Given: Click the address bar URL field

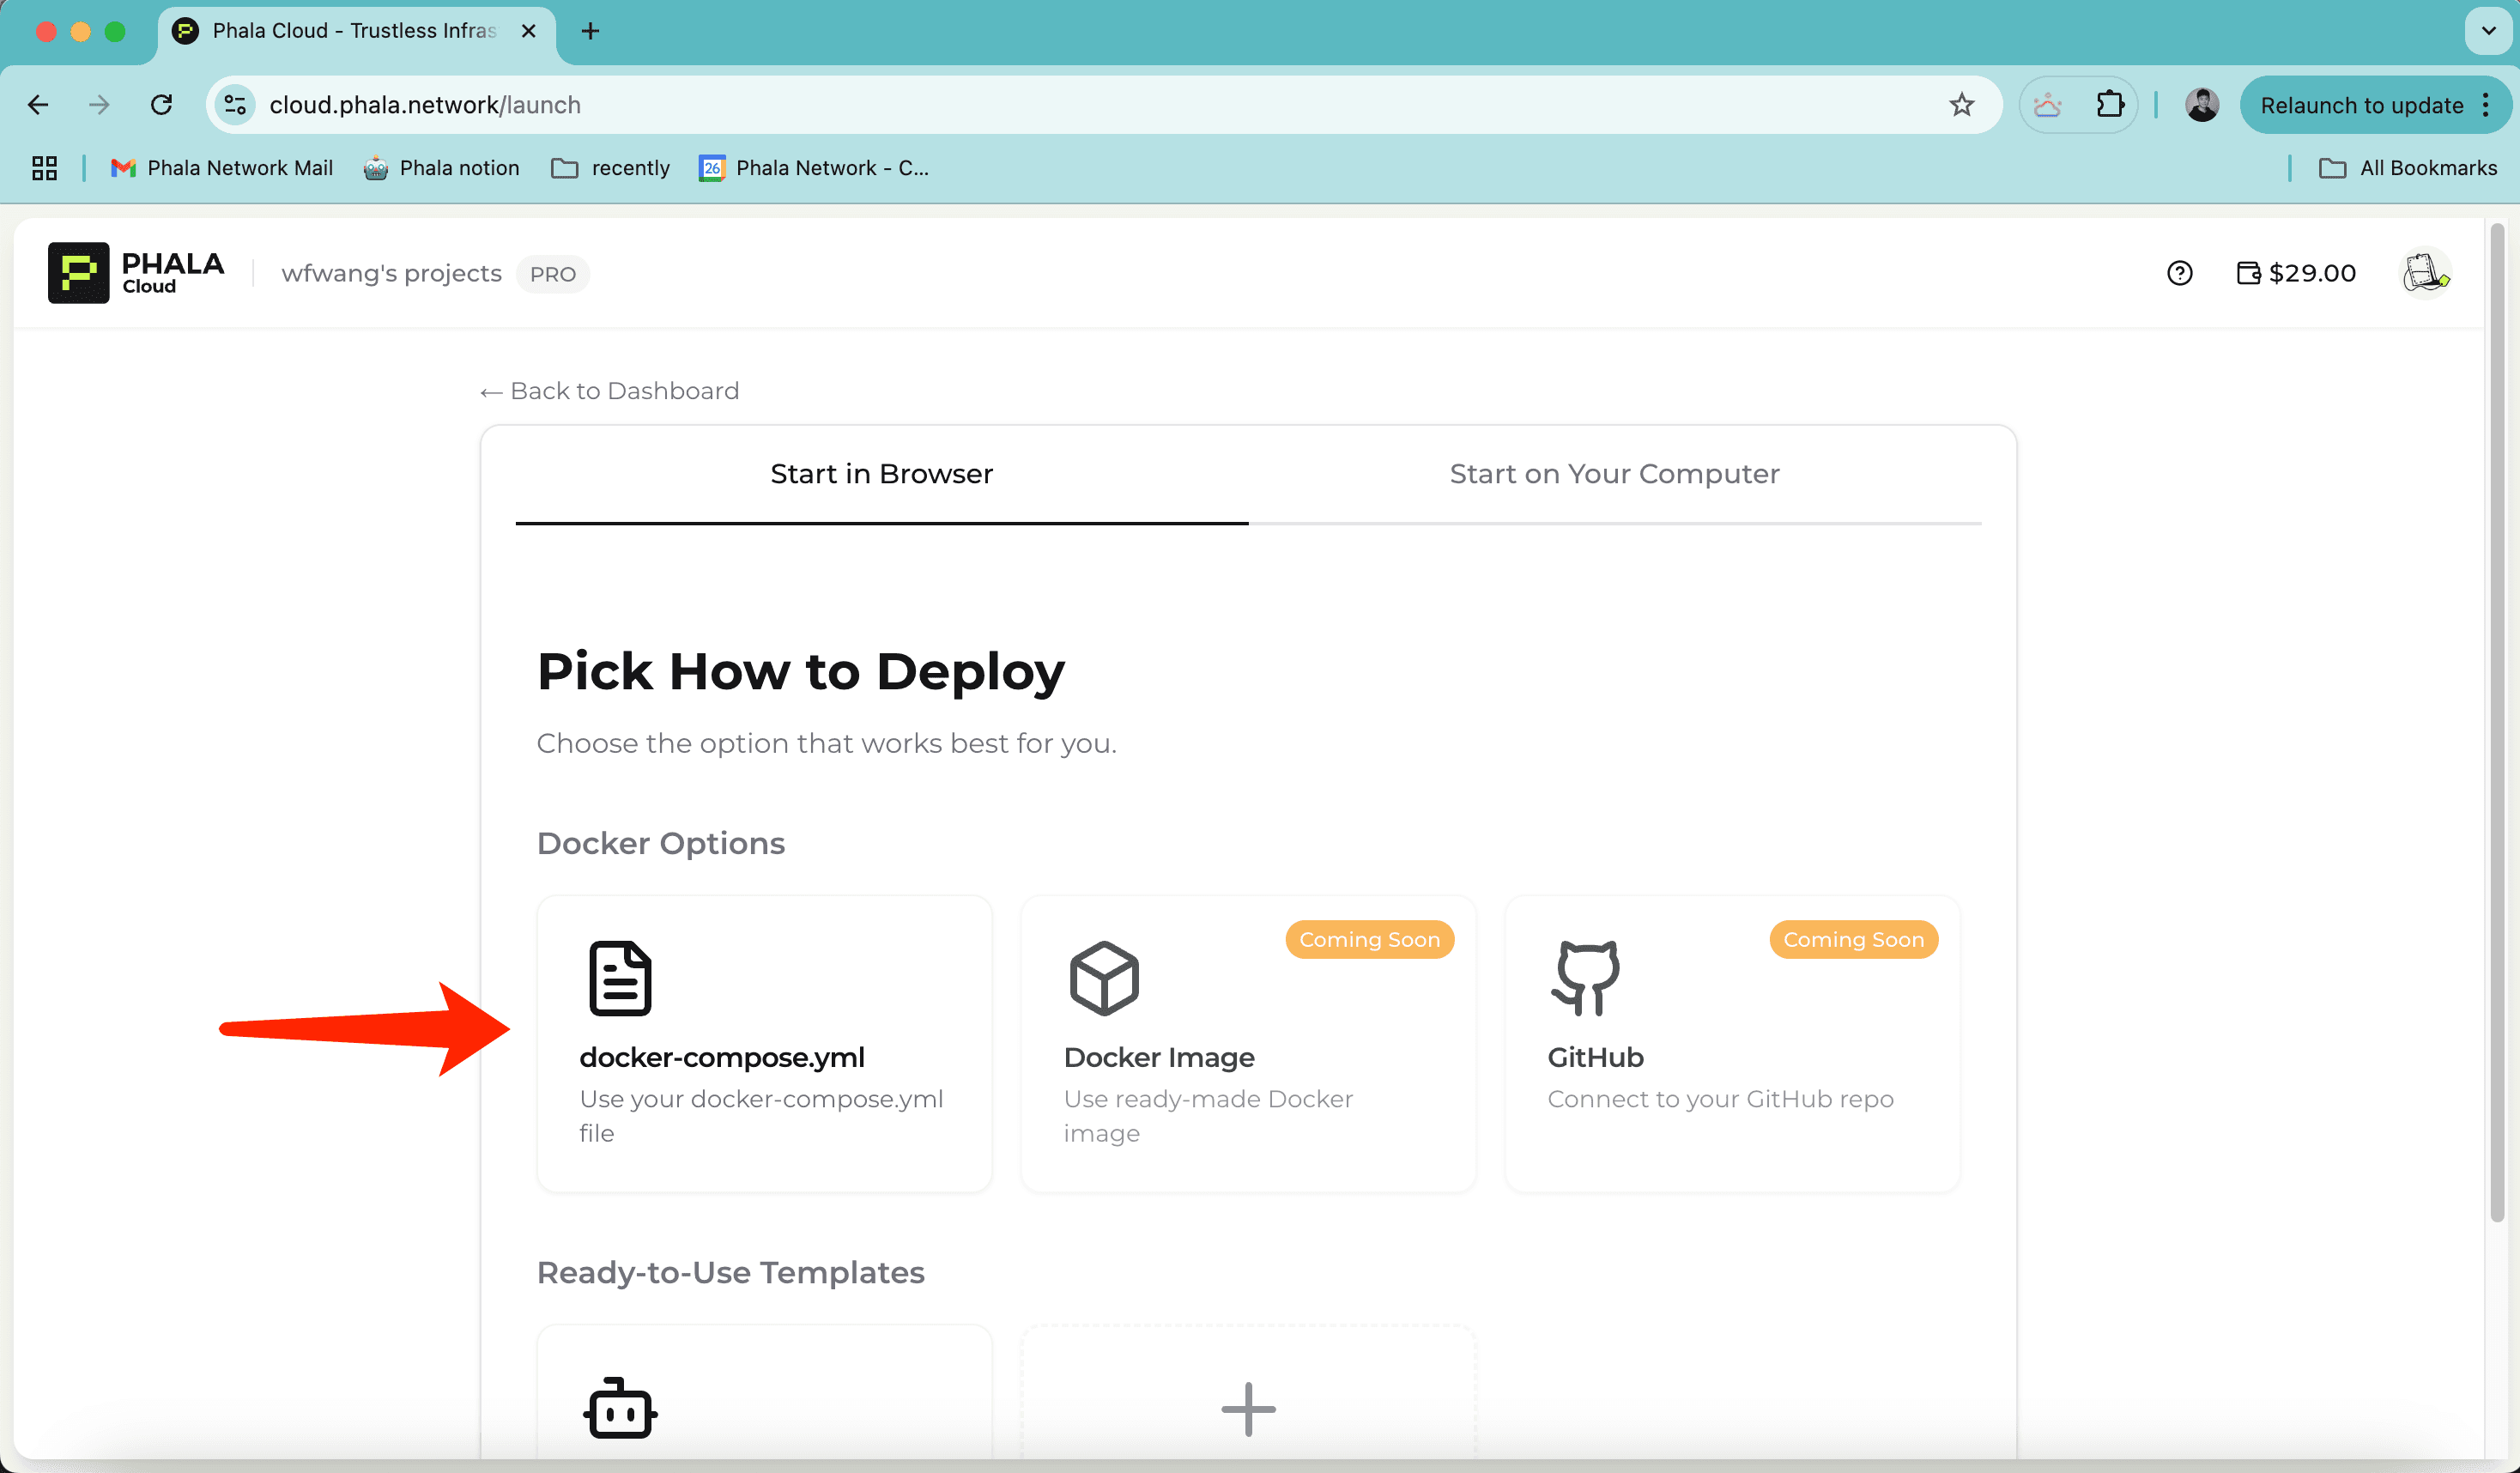Looking at the screenshot, I should 1000,105.
